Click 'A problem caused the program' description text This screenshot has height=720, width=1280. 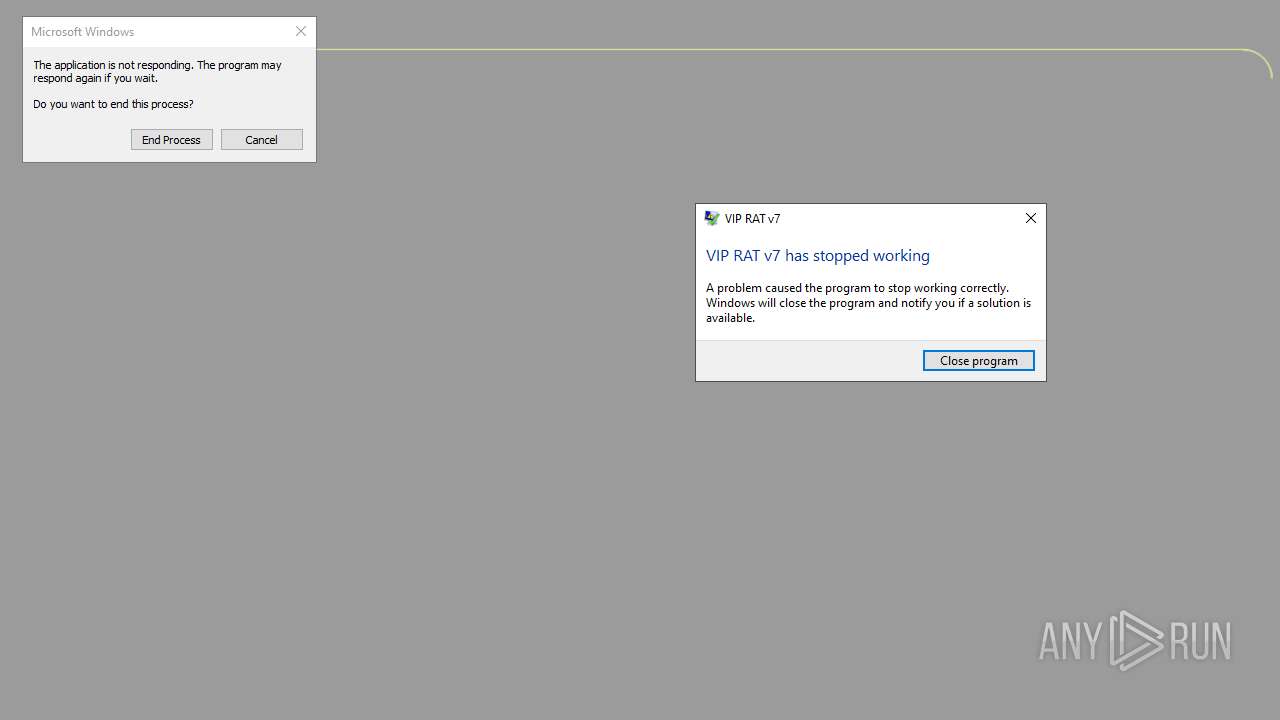click(868, 302)
